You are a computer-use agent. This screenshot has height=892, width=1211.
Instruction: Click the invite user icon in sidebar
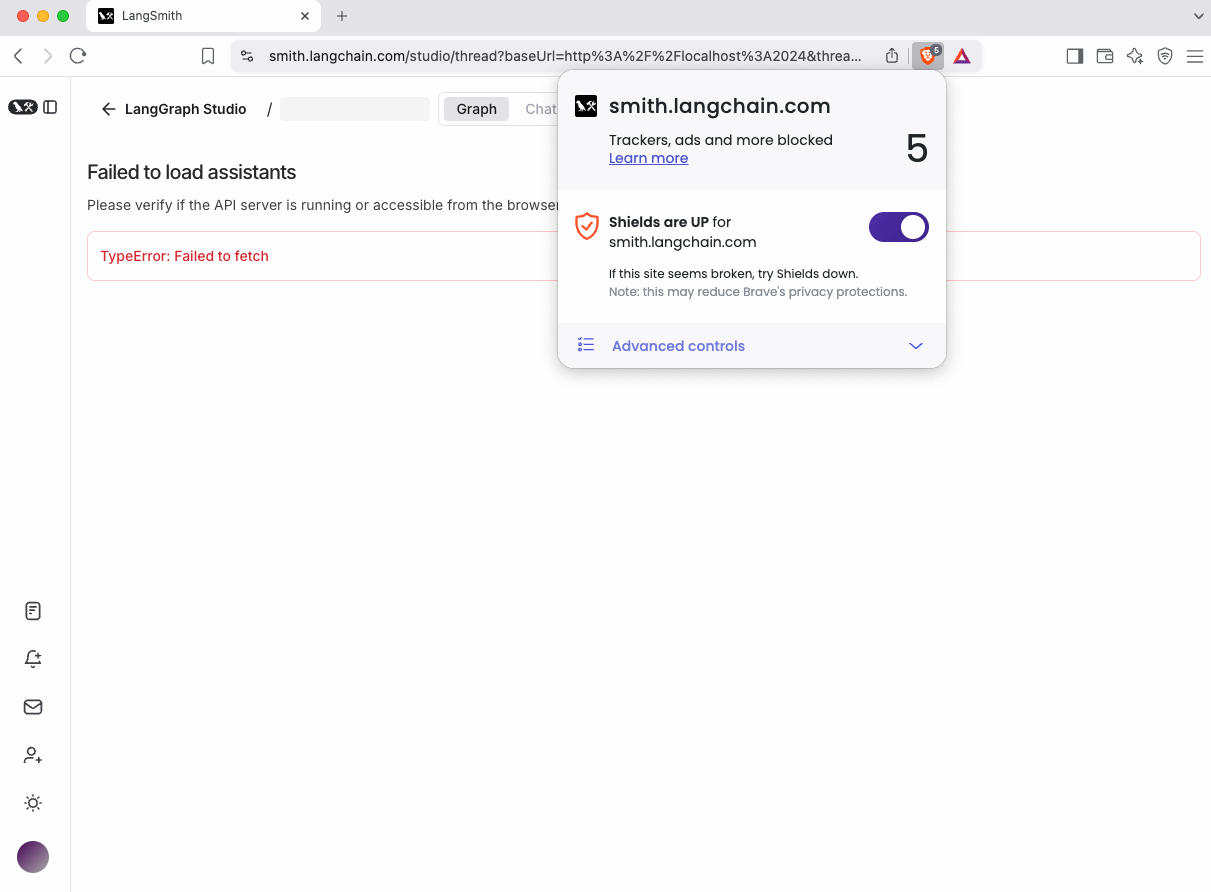point(33,755)
